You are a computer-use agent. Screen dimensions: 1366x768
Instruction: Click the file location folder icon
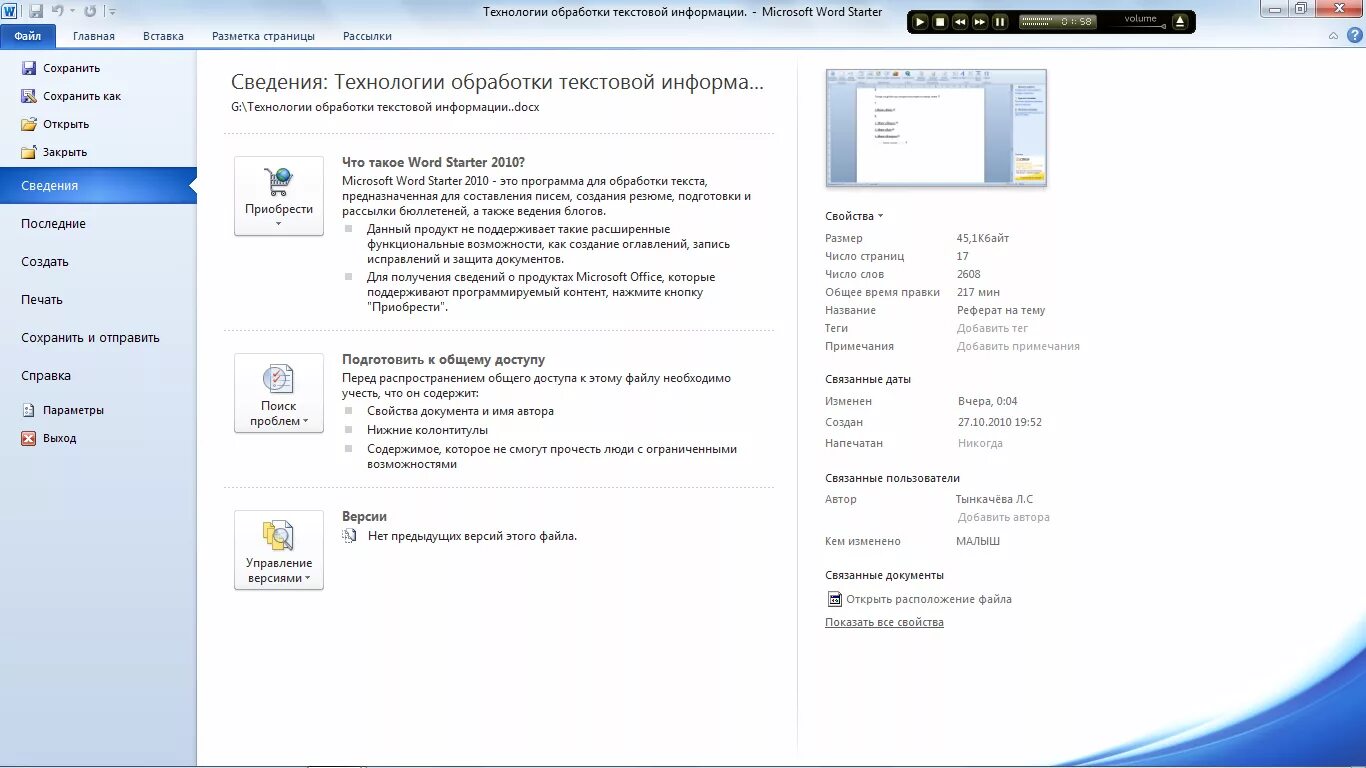click(x=835, y=599)
